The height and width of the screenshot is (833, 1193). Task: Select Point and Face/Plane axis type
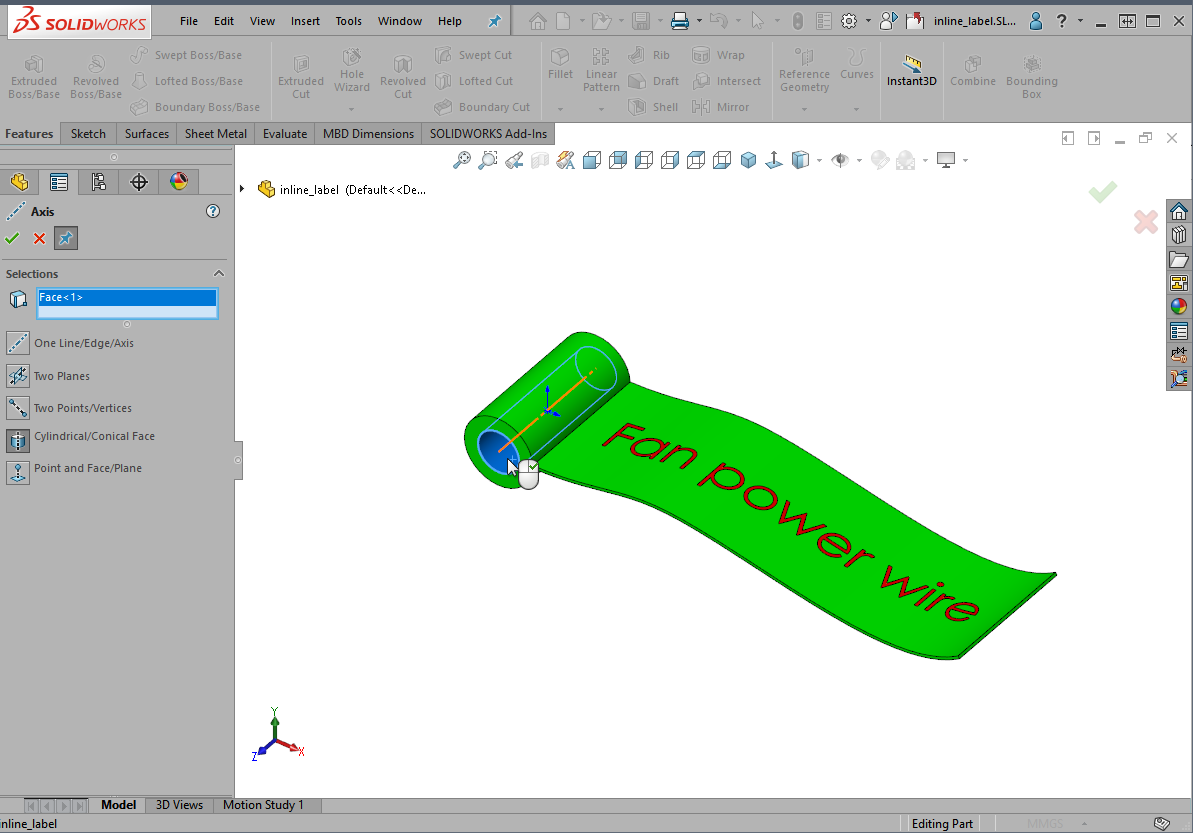click(75, 472)
